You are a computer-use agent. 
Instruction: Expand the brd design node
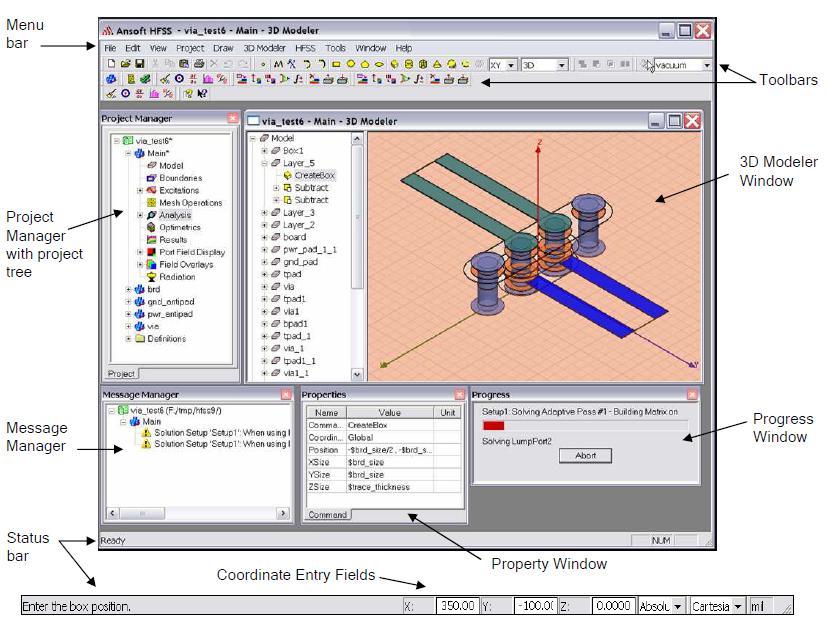click(x=128, y=289)
